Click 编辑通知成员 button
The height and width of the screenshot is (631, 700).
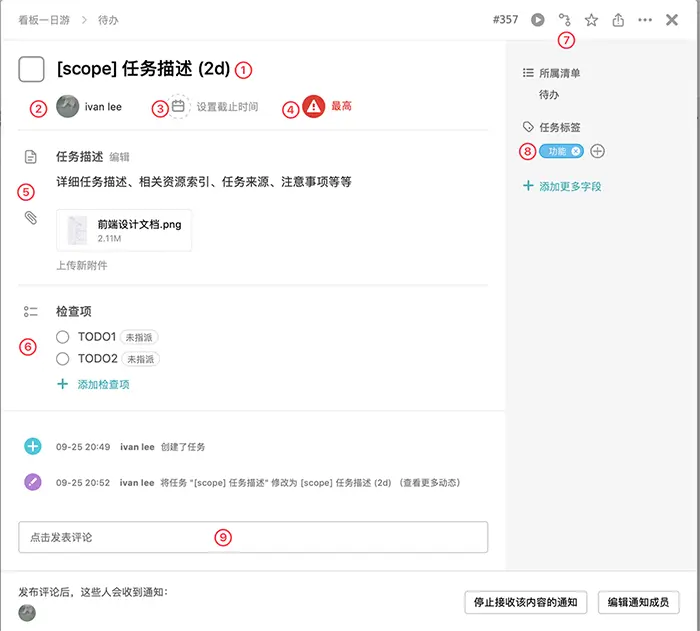tap(638, 602)
